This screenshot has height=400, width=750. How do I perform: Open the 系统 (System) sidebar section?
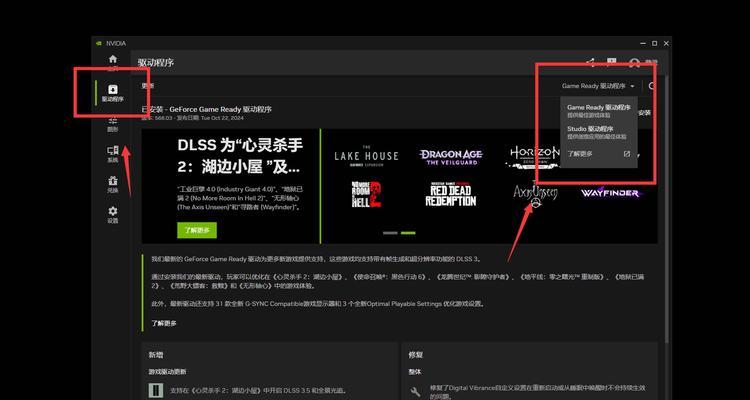click(112, 155)
